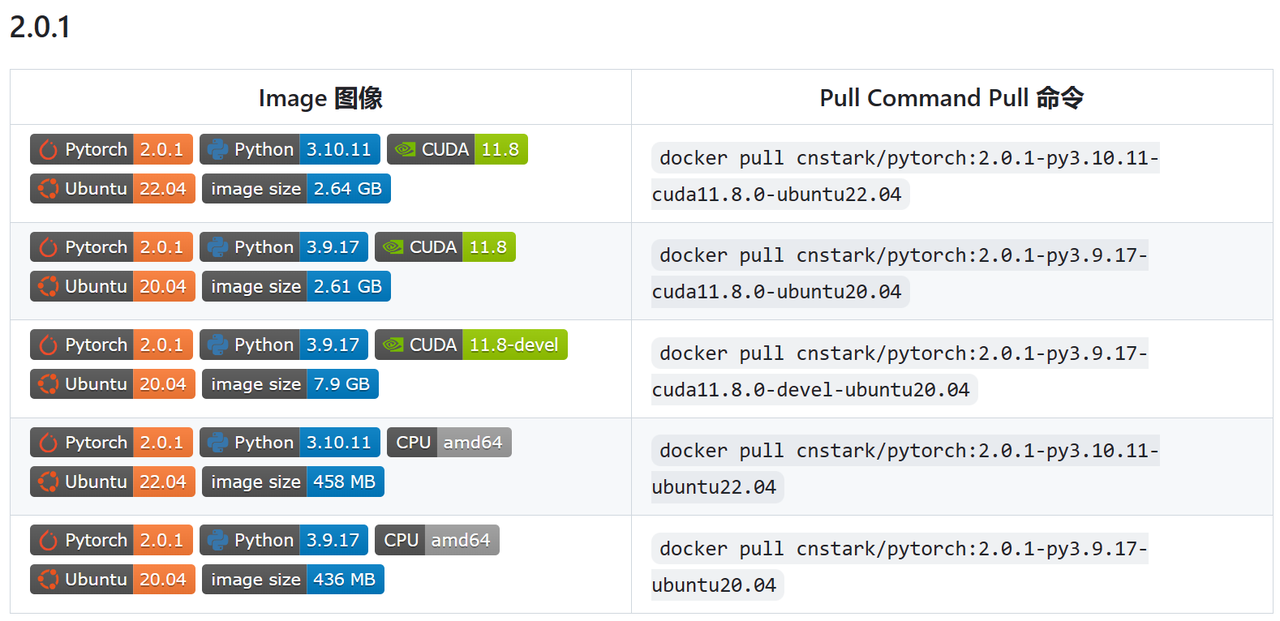Select the CPU pull command ending py3.10.11-ubuntu22.04

tap(905, 469)
